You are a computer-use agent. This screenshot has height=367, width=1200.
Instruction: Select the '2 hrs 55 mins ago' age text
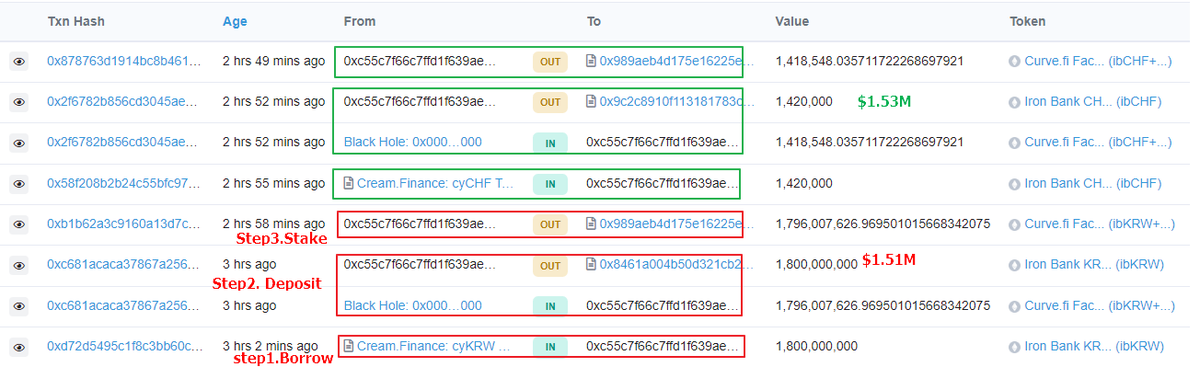point(274,184)
